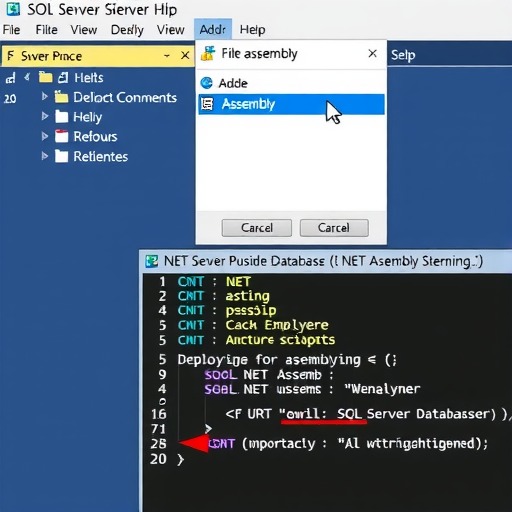Viewport: 512px width, 512px height.
Task: Open the View menu right of Deslly
Action: click(x=171, y=30)
